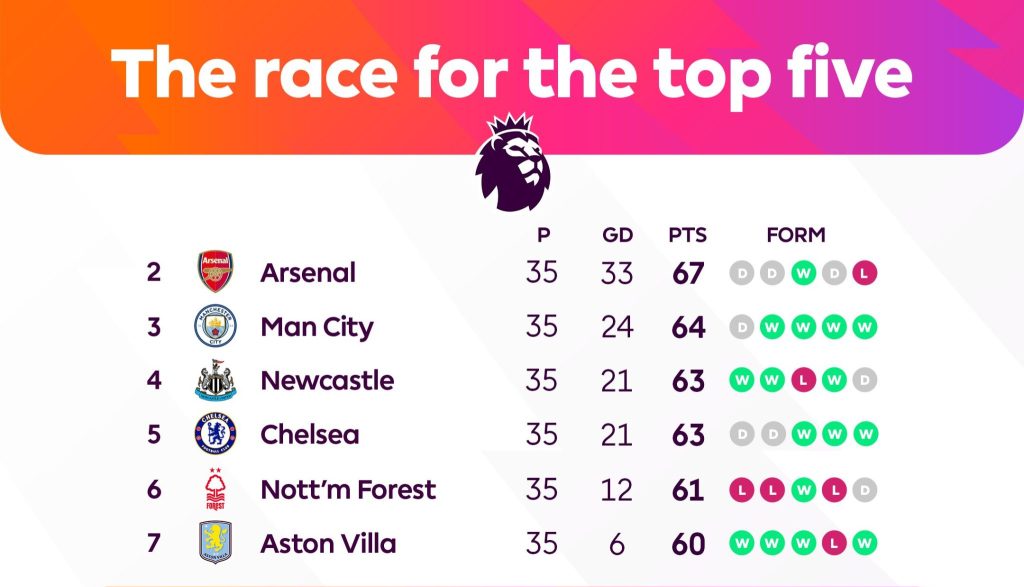The width and height of the screenshot is (1024, 587).
Task: Click the FORM column header
Action: (796, 236)
